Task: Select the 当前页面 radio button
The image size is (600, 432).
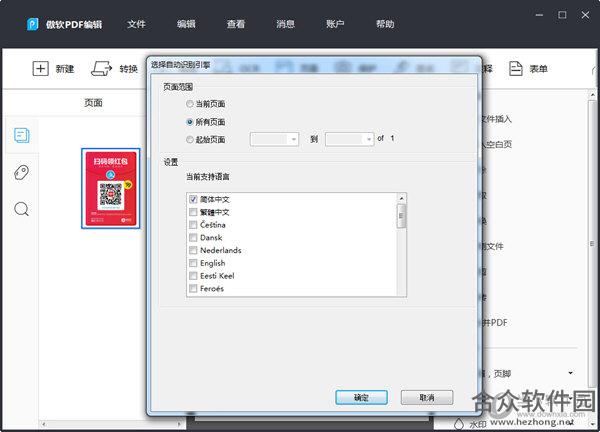Action: (189, 104)
